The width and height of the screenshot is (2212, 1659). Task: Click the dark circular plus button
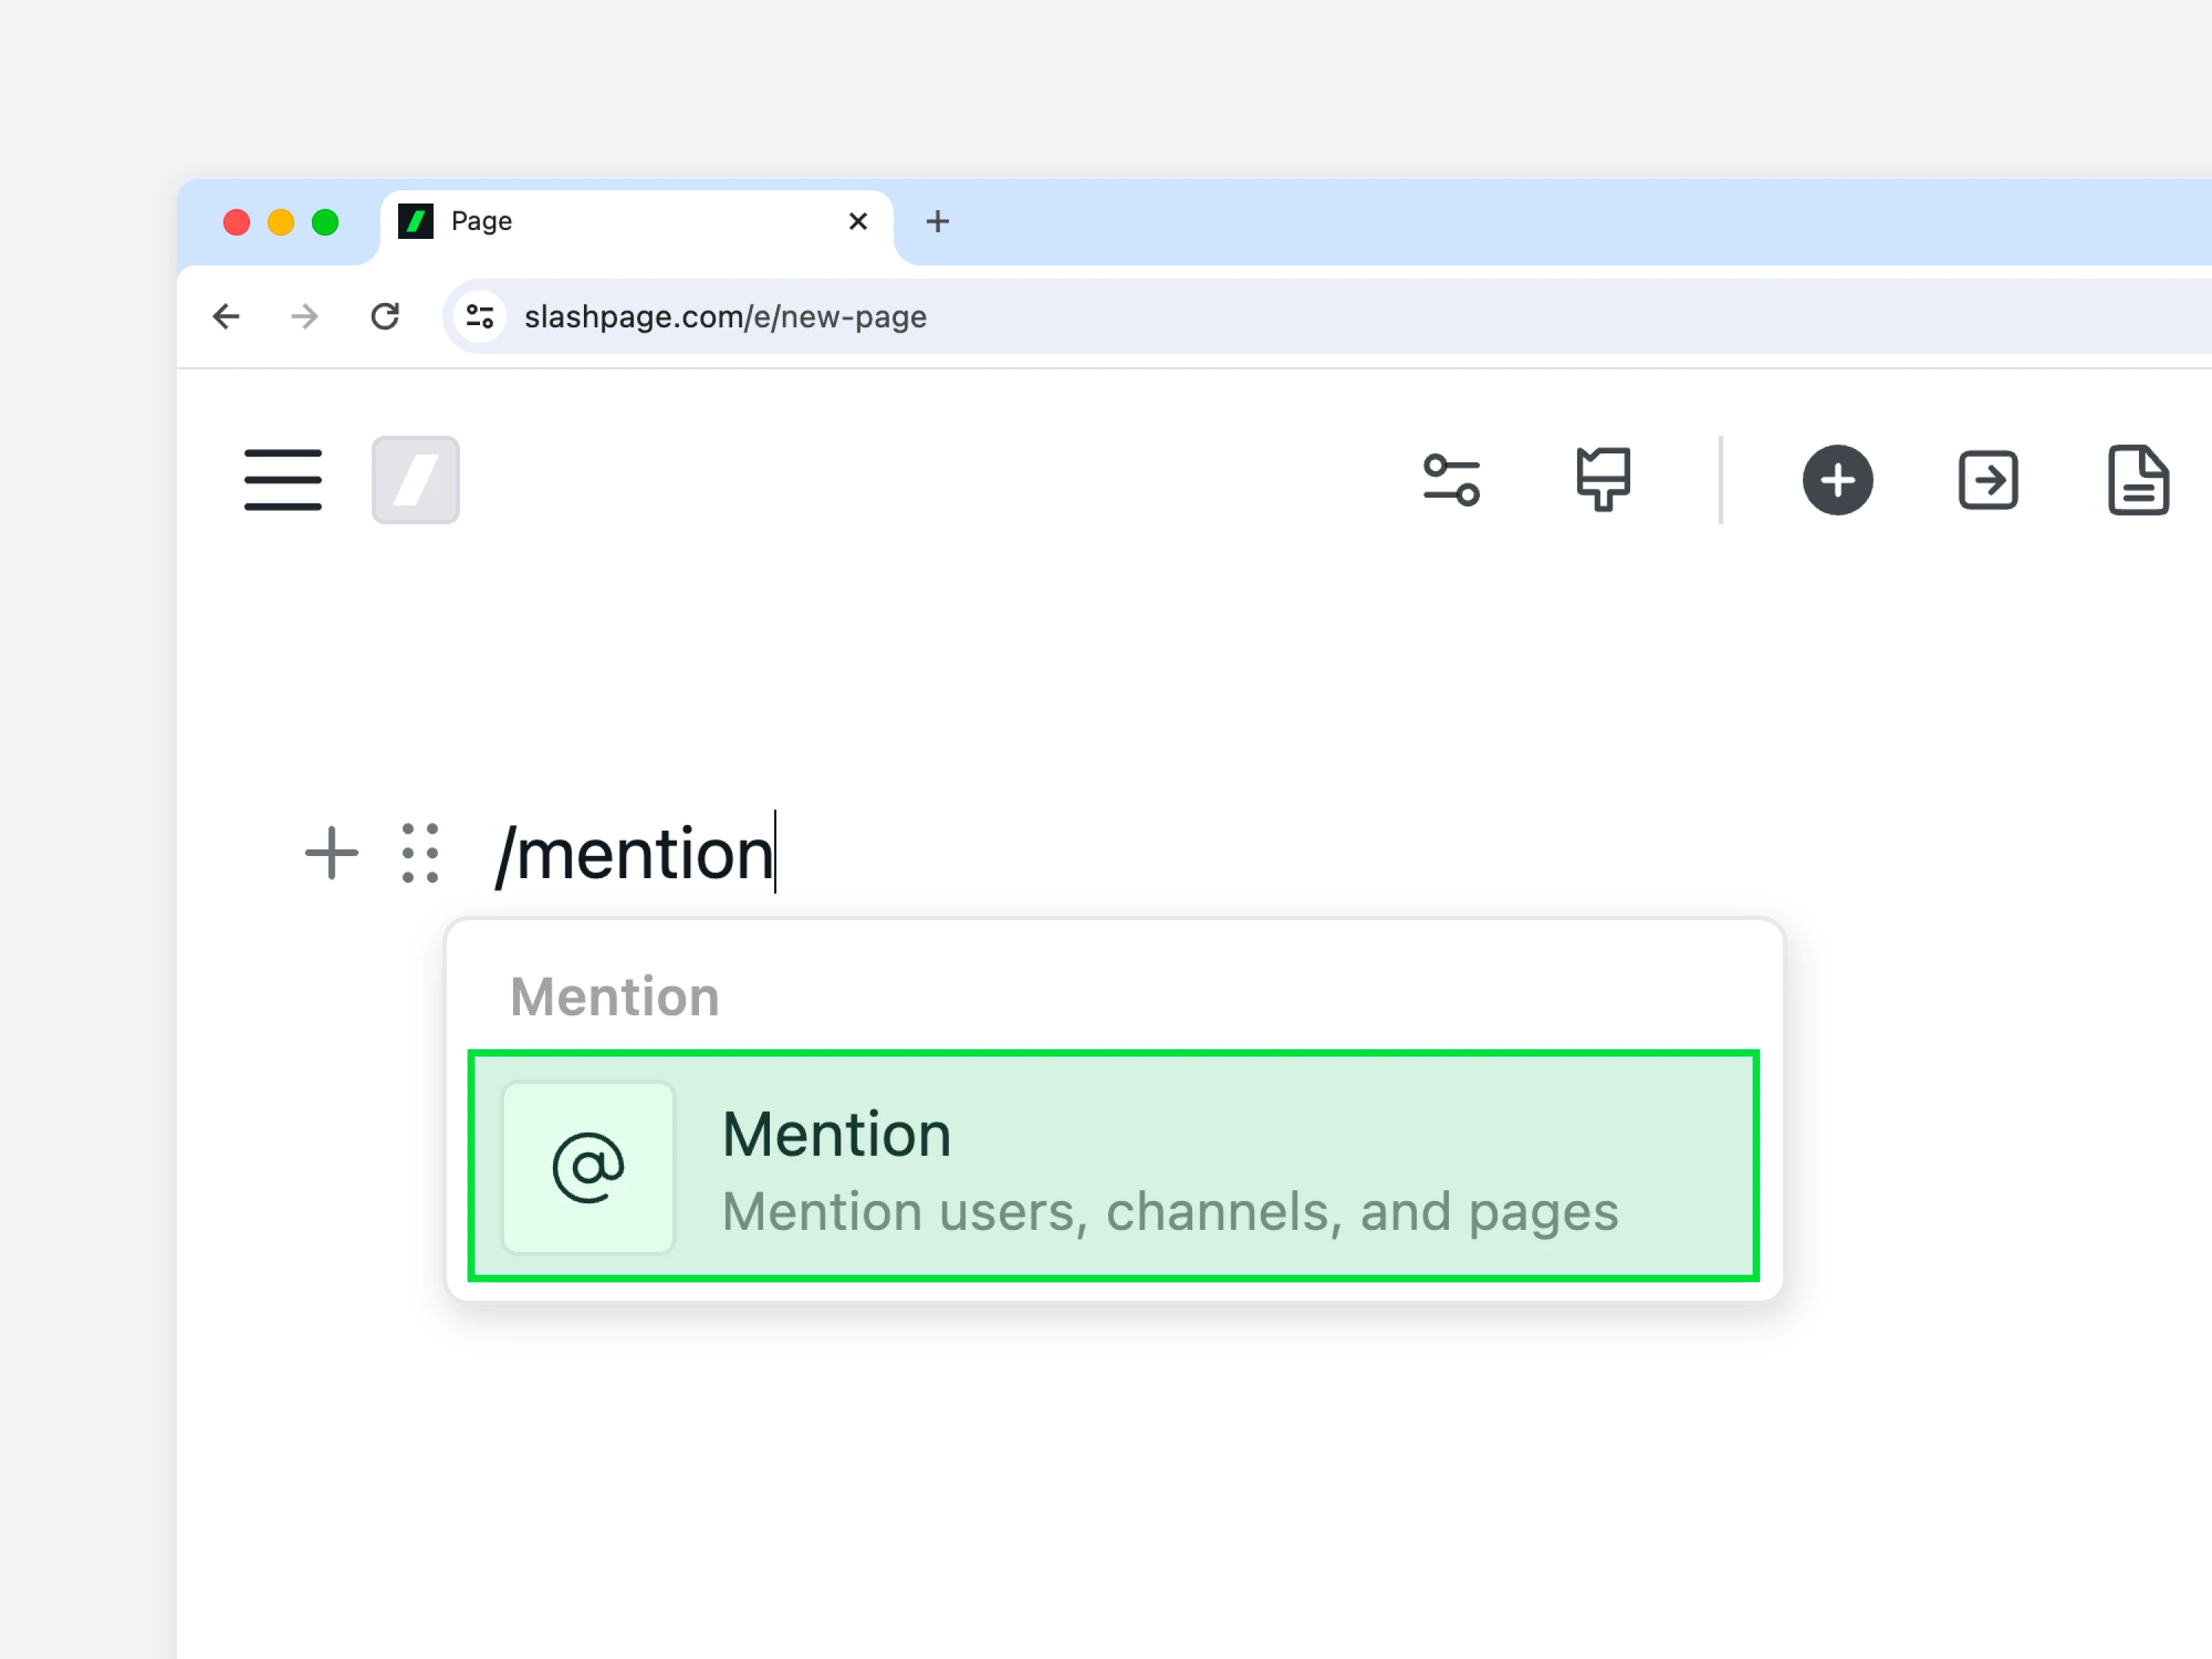1838,480
